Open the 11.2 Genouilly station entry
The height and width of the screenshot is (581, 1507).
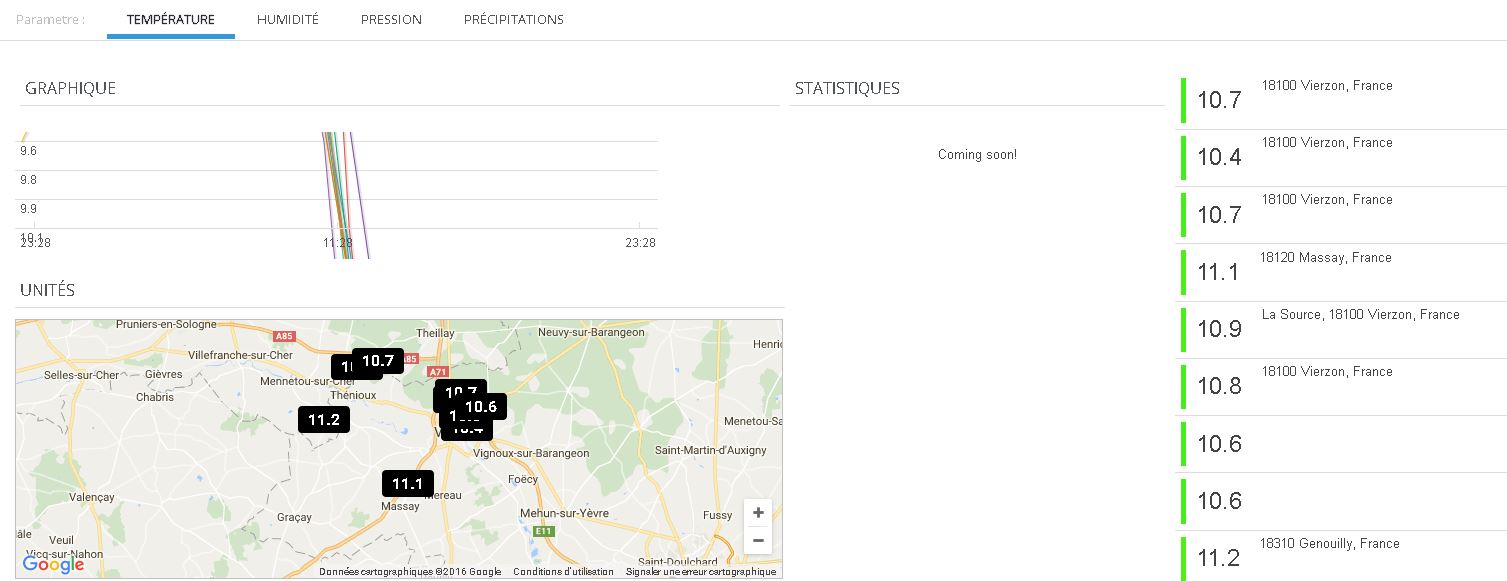click(1340, 557)
